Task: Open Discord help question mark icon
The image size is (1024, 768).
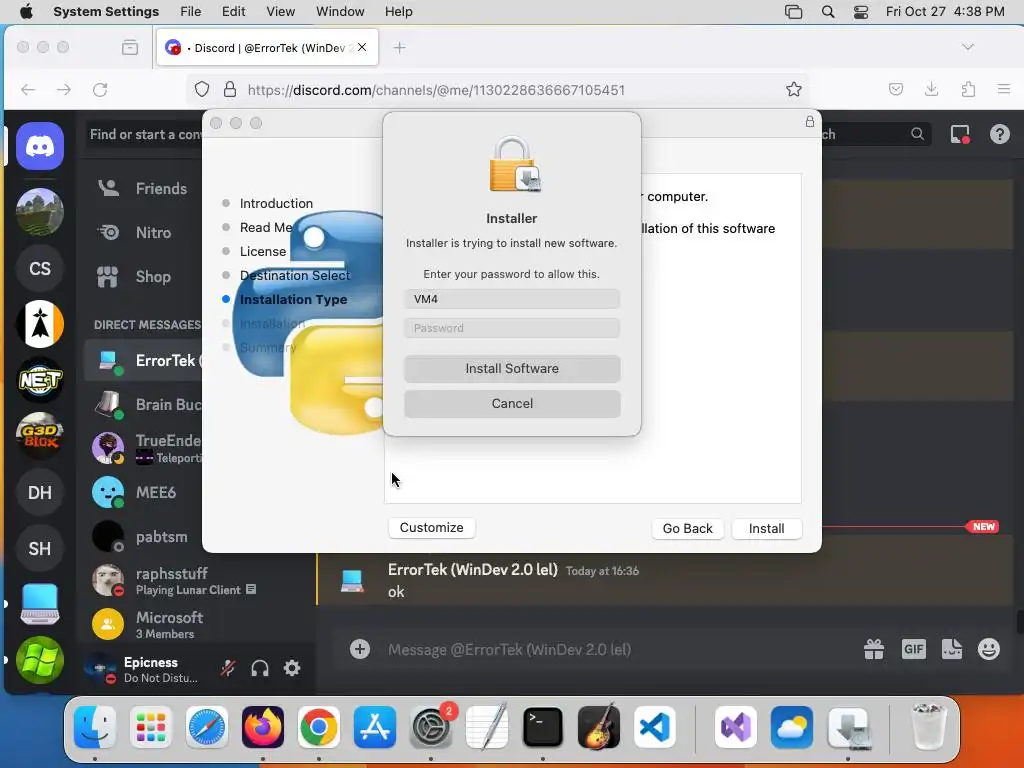Action: click(999, 135)
